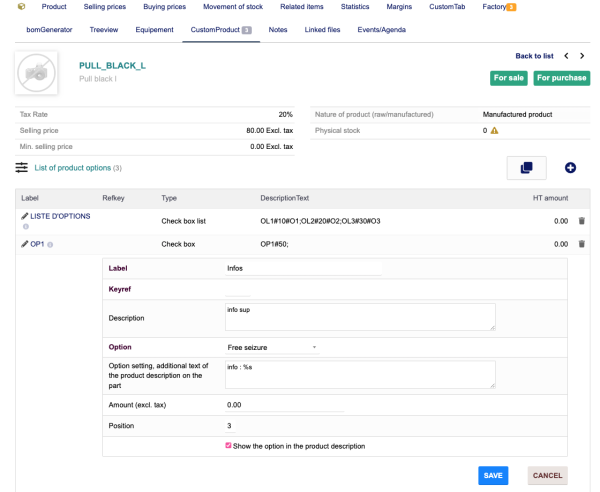This screenshot has width=600, height=492.
Task: Click into the Amount (excl. tax) field
Action: (285, 404)
